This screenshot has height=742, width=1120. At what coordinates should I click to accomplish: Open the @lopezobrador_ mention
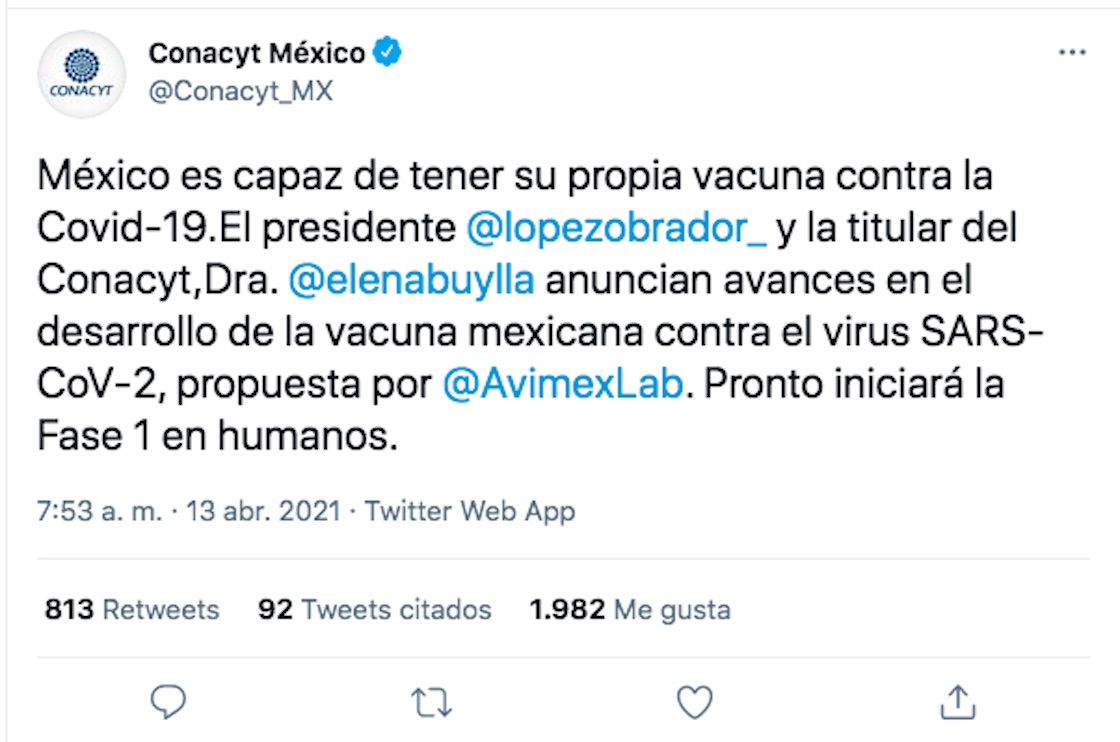[617, 229]
